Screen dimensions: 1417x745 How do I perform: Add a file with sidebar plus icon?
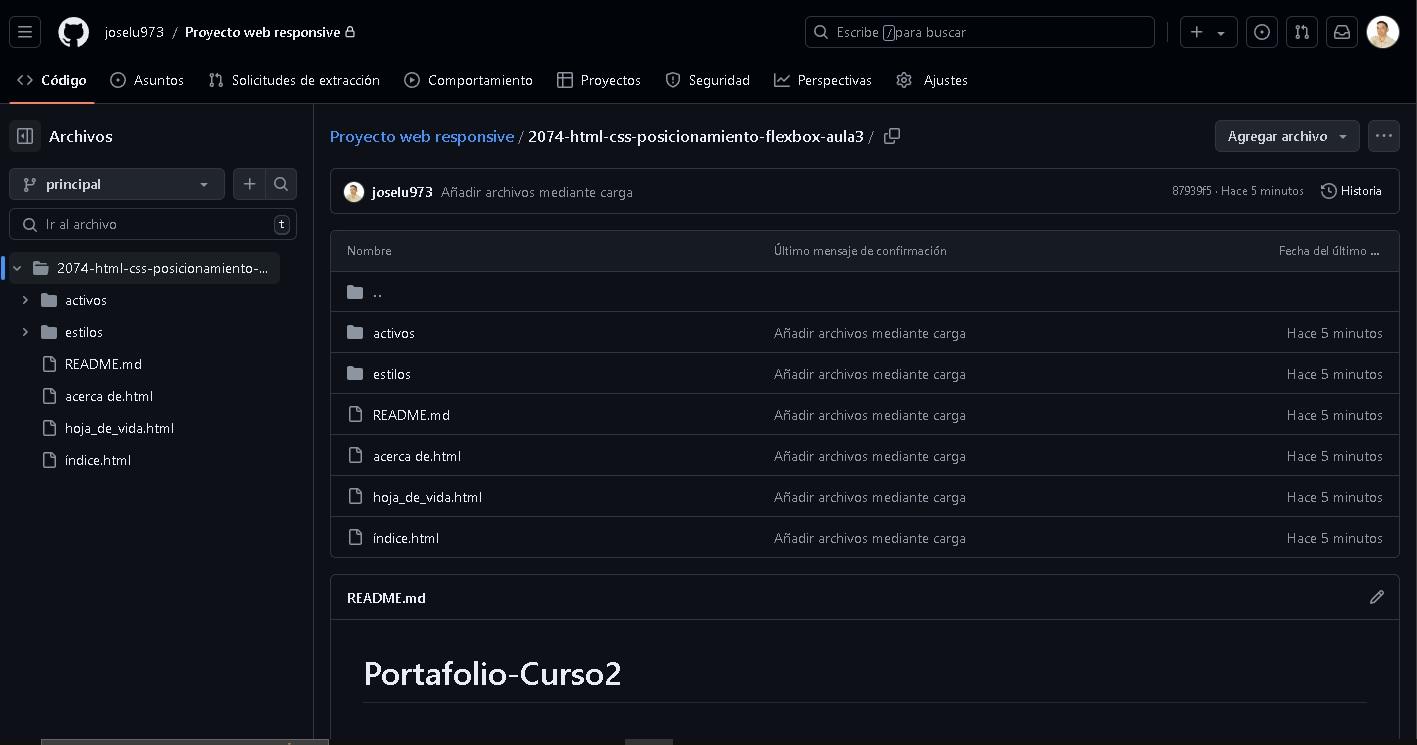click(249, 184)
